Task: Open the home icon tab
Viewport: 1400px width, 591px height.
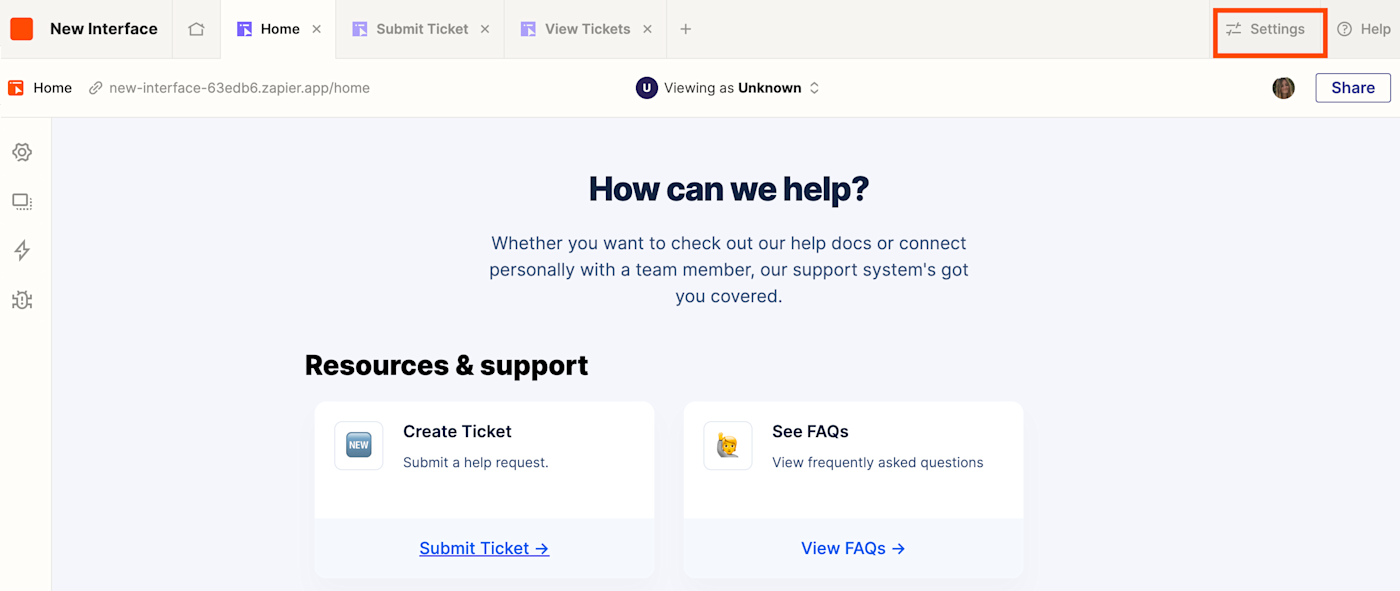Action: (196, 29)
